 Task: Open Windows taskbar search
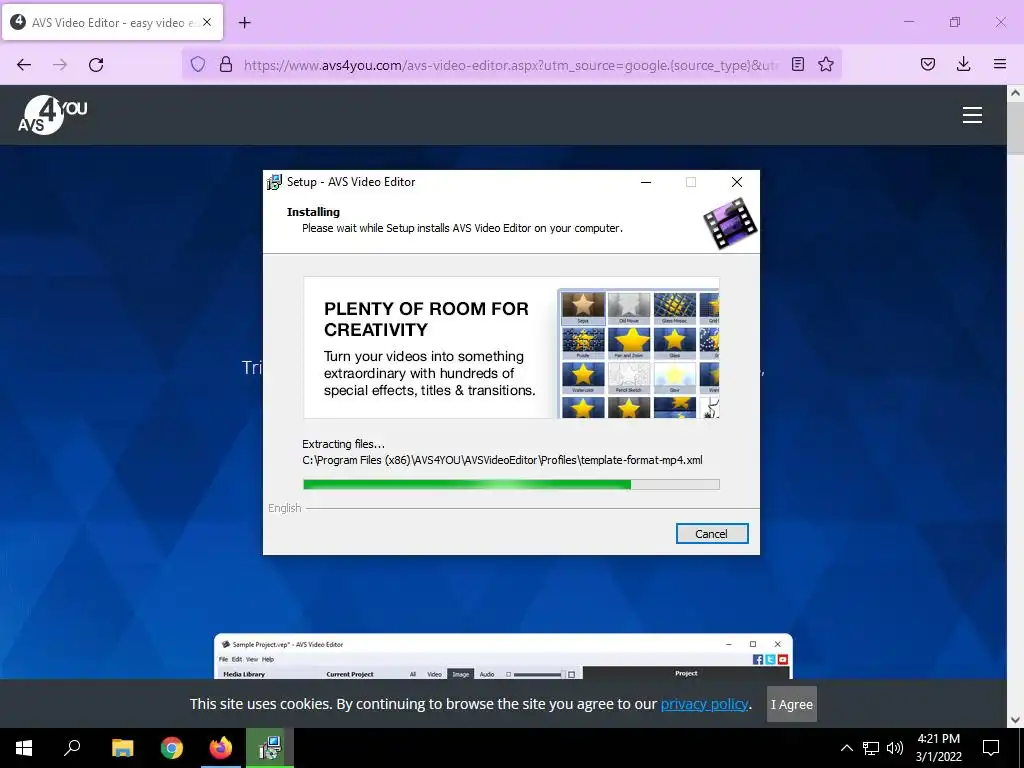click(x=72, y=748)
